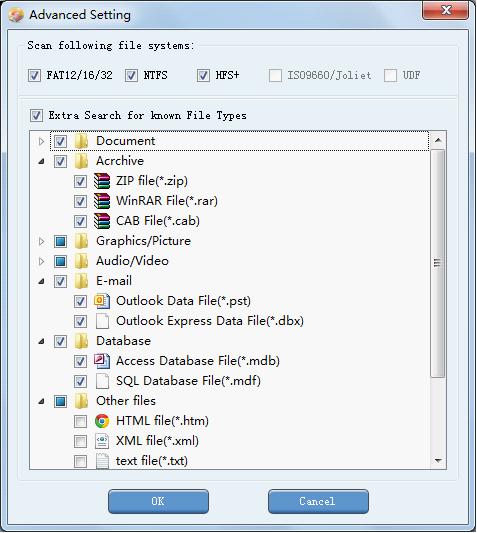The image size is (477, 533).
Task: Click the CAB File archive icon
Action: coord(102,221)
